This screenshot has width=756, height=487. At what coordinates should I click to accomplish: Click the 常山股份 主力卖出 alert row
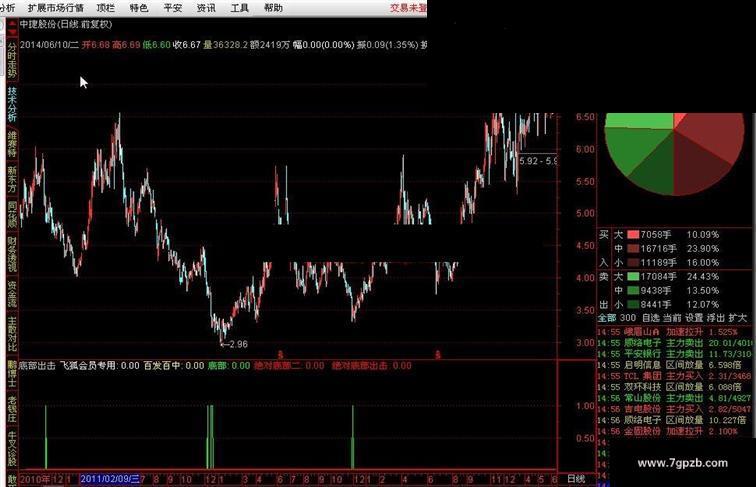click(675, 398)
